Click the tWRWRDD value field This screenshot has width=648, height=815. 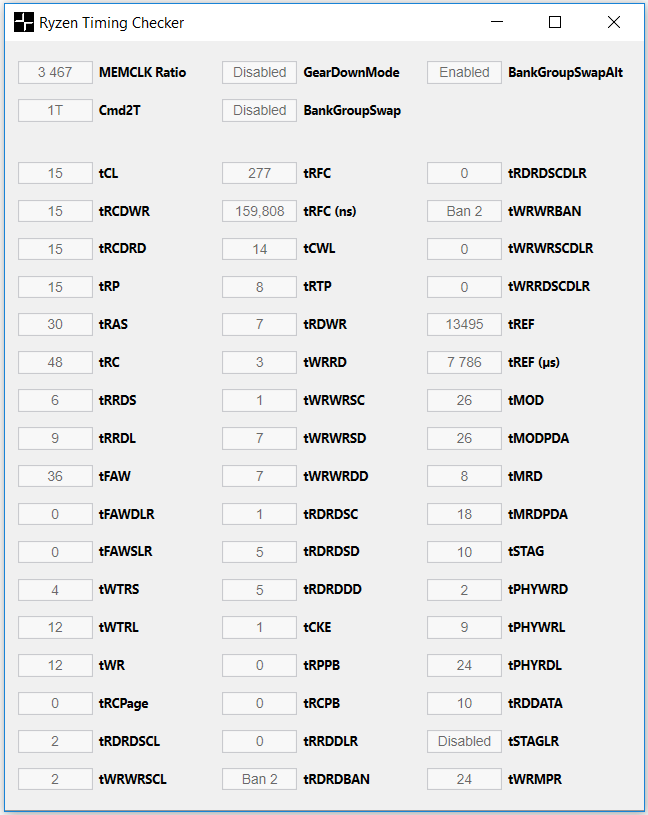click(260, 476)
